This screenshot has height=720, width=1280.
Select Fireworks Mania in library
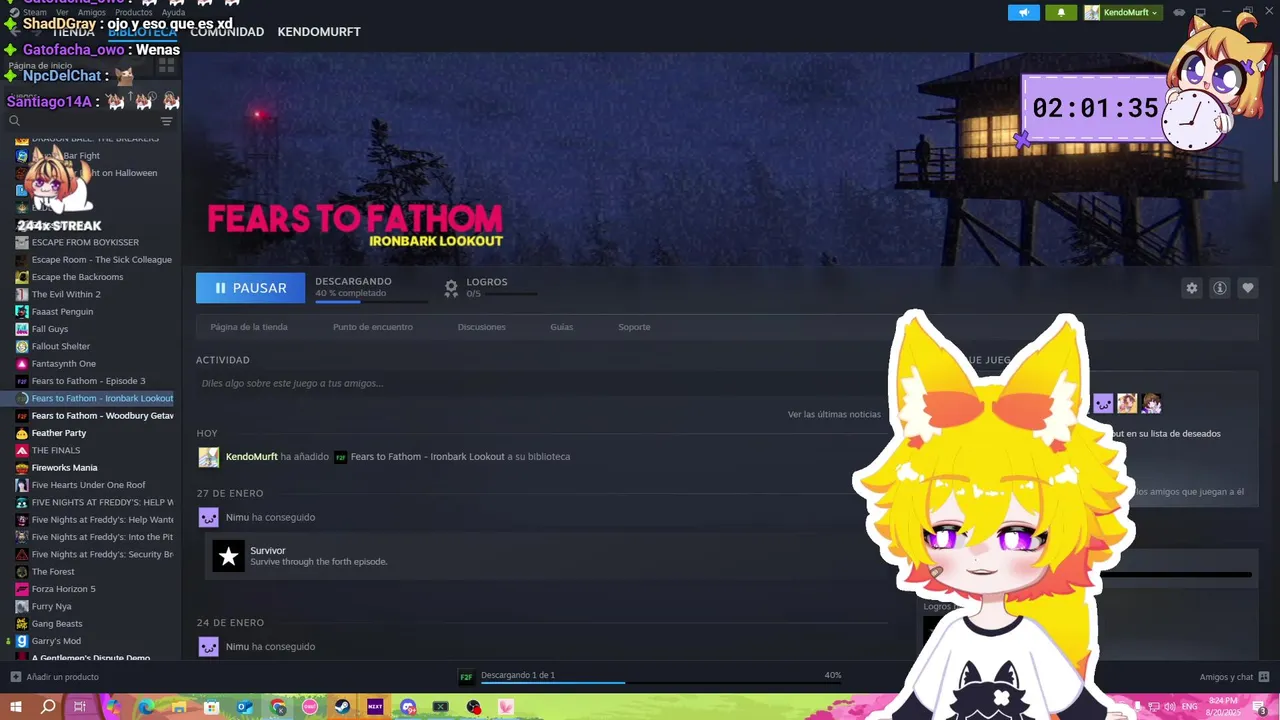tap(64, 468)
